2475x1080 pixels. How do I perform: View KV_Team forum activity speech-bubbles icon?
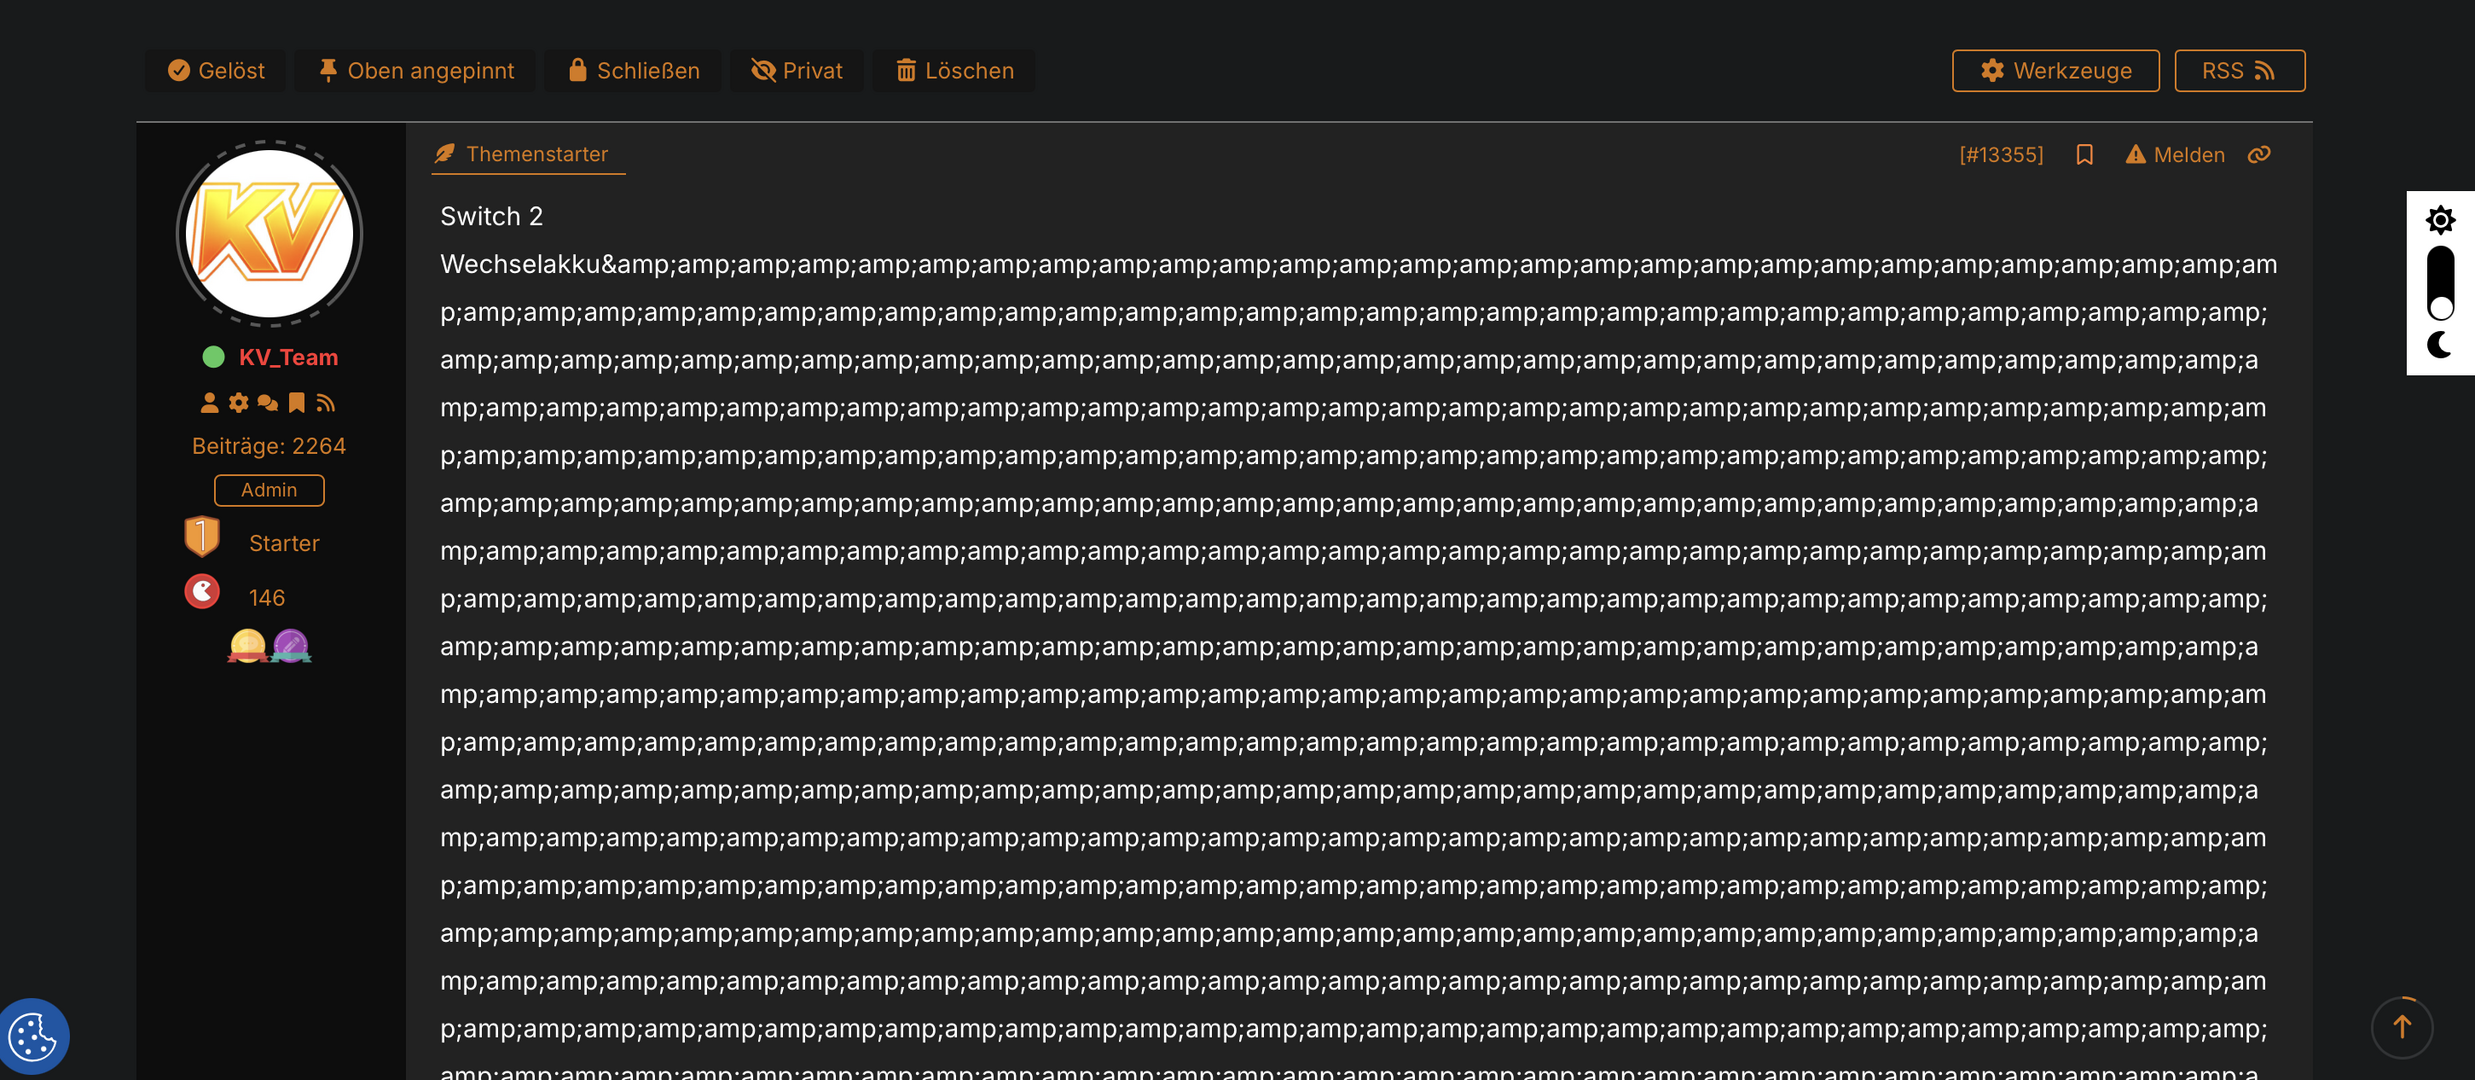[x=267, y=403]
